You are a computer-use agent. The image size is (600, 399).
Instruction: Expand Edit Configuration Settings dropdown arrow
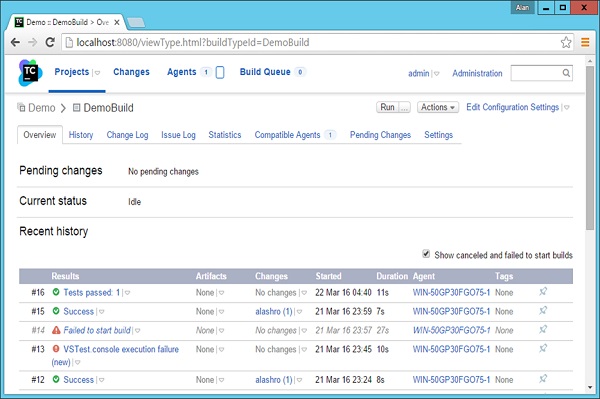click(567, 107)
